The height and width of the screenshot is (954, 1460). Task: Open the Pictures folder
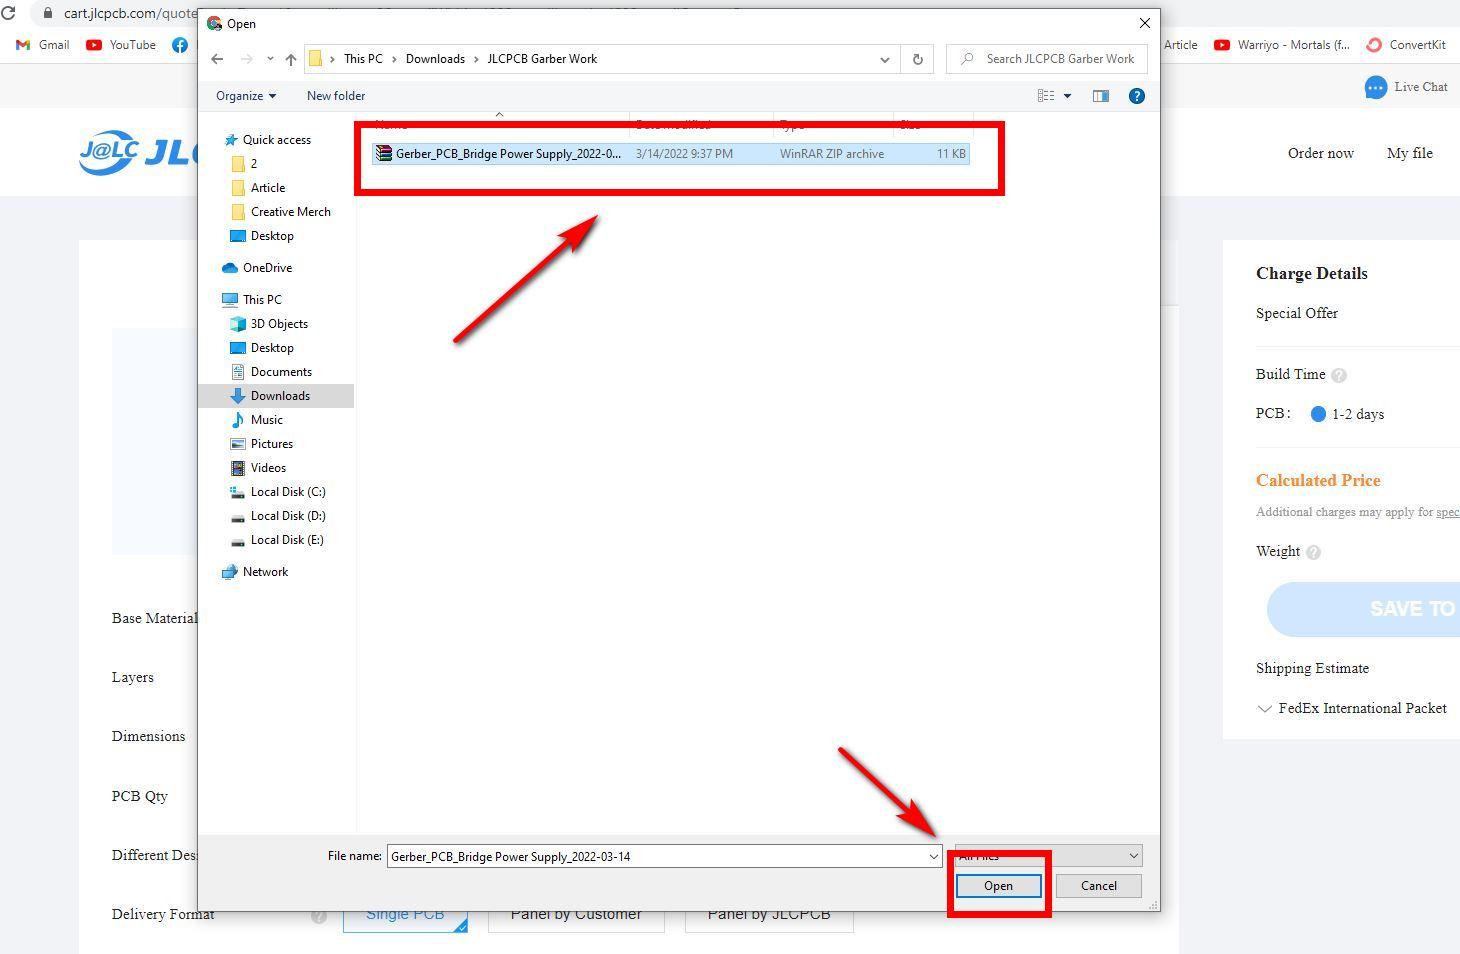(261, 444)
